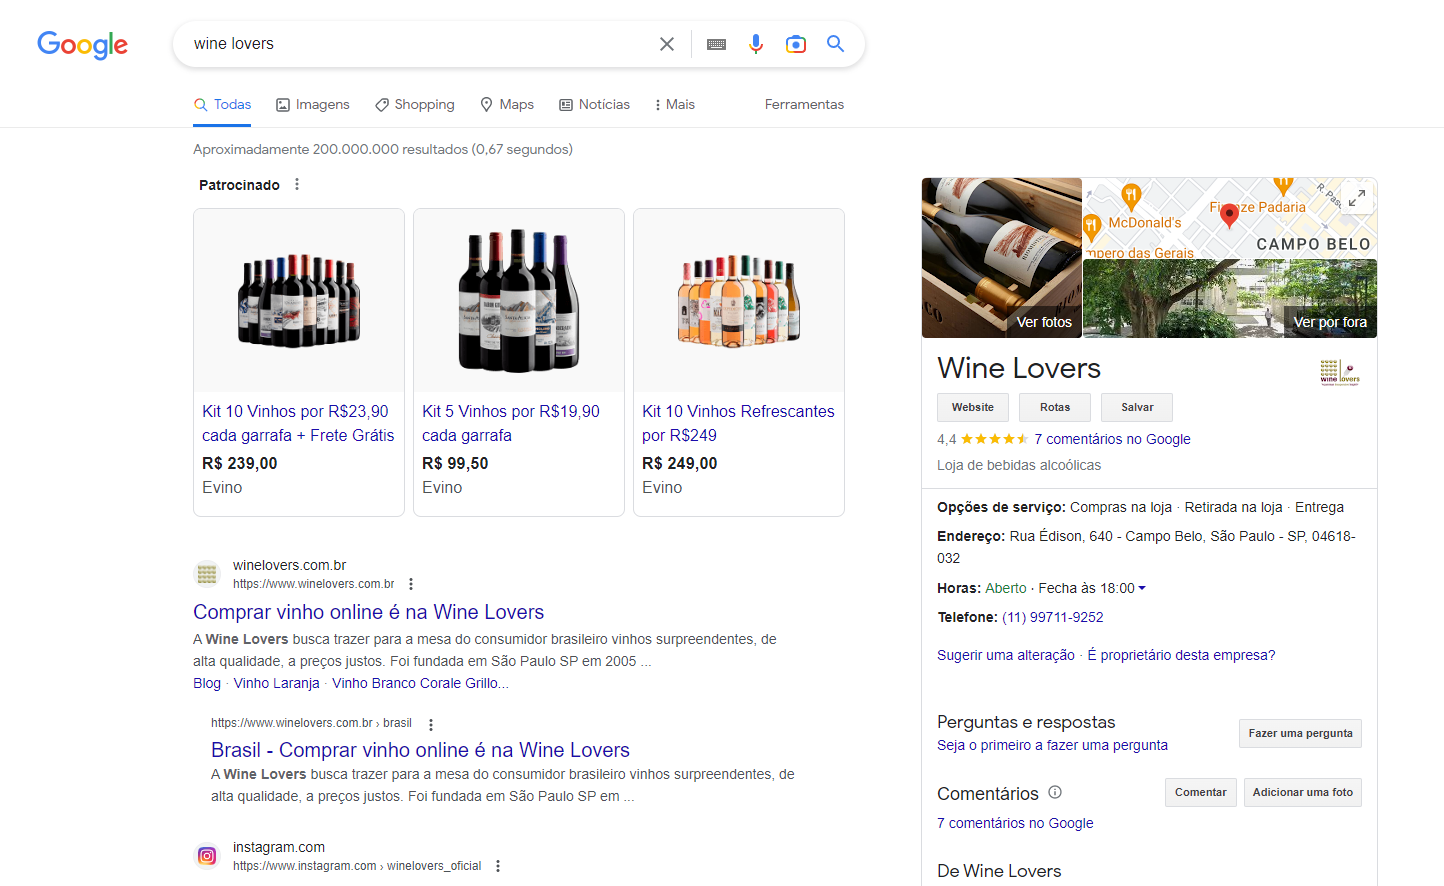The height and width of the screenshot is (886, 1444).
Task: Search by image using the camera icon
Action: pyautogui.click(x=795, y=44)
